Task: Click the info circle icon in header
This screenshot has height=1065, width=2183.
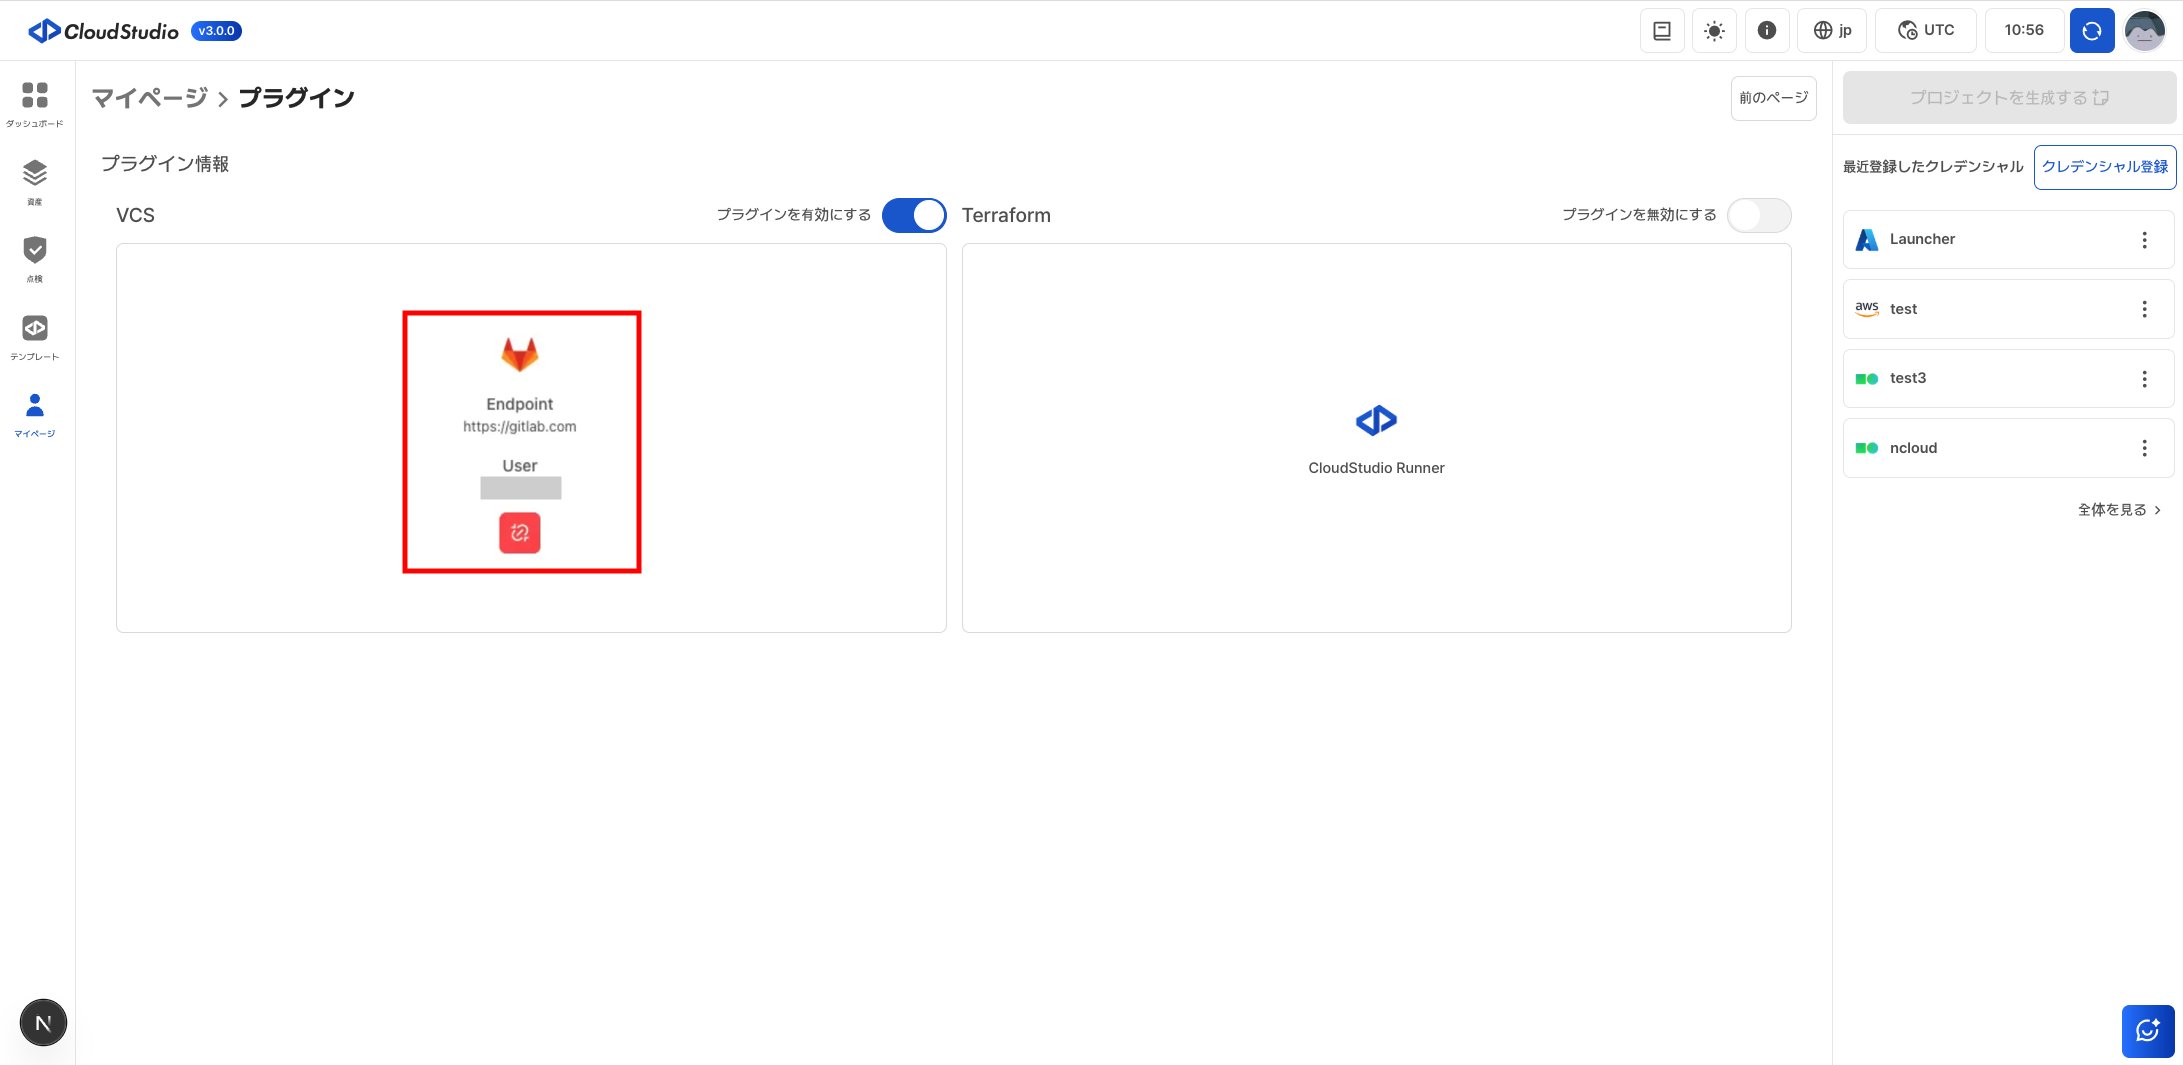Action: click(1767, 31)
